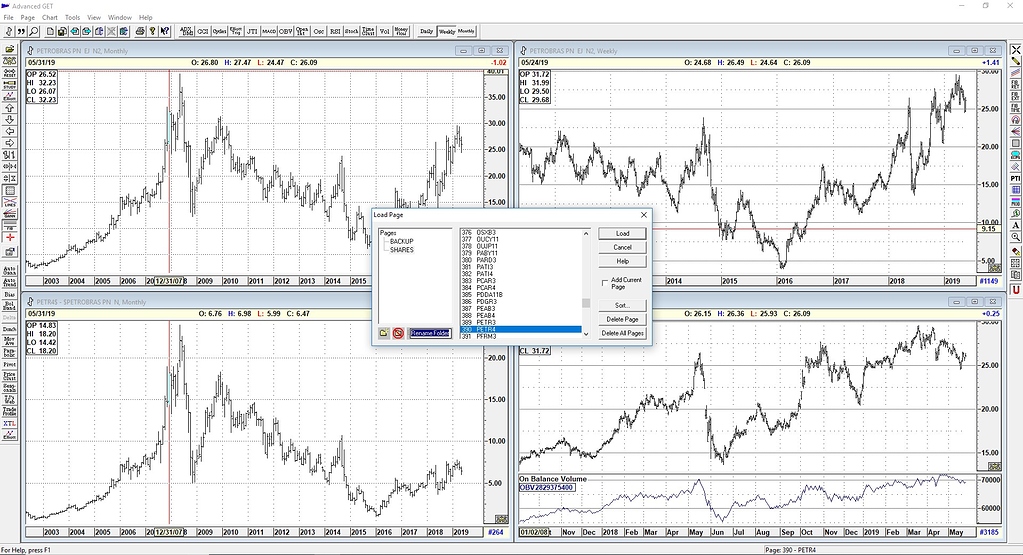
Task: Click the Sort... button
Action: coord(622,305)
